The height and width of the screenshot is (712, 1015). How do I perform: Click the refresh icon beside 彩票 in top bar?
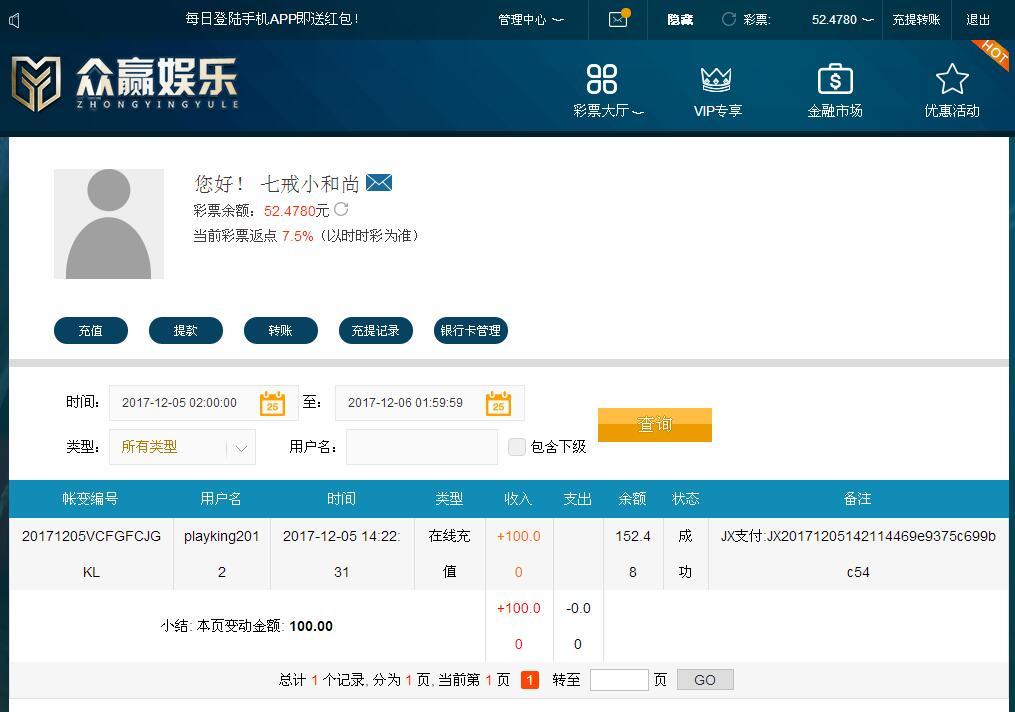(x=729, y=19)
